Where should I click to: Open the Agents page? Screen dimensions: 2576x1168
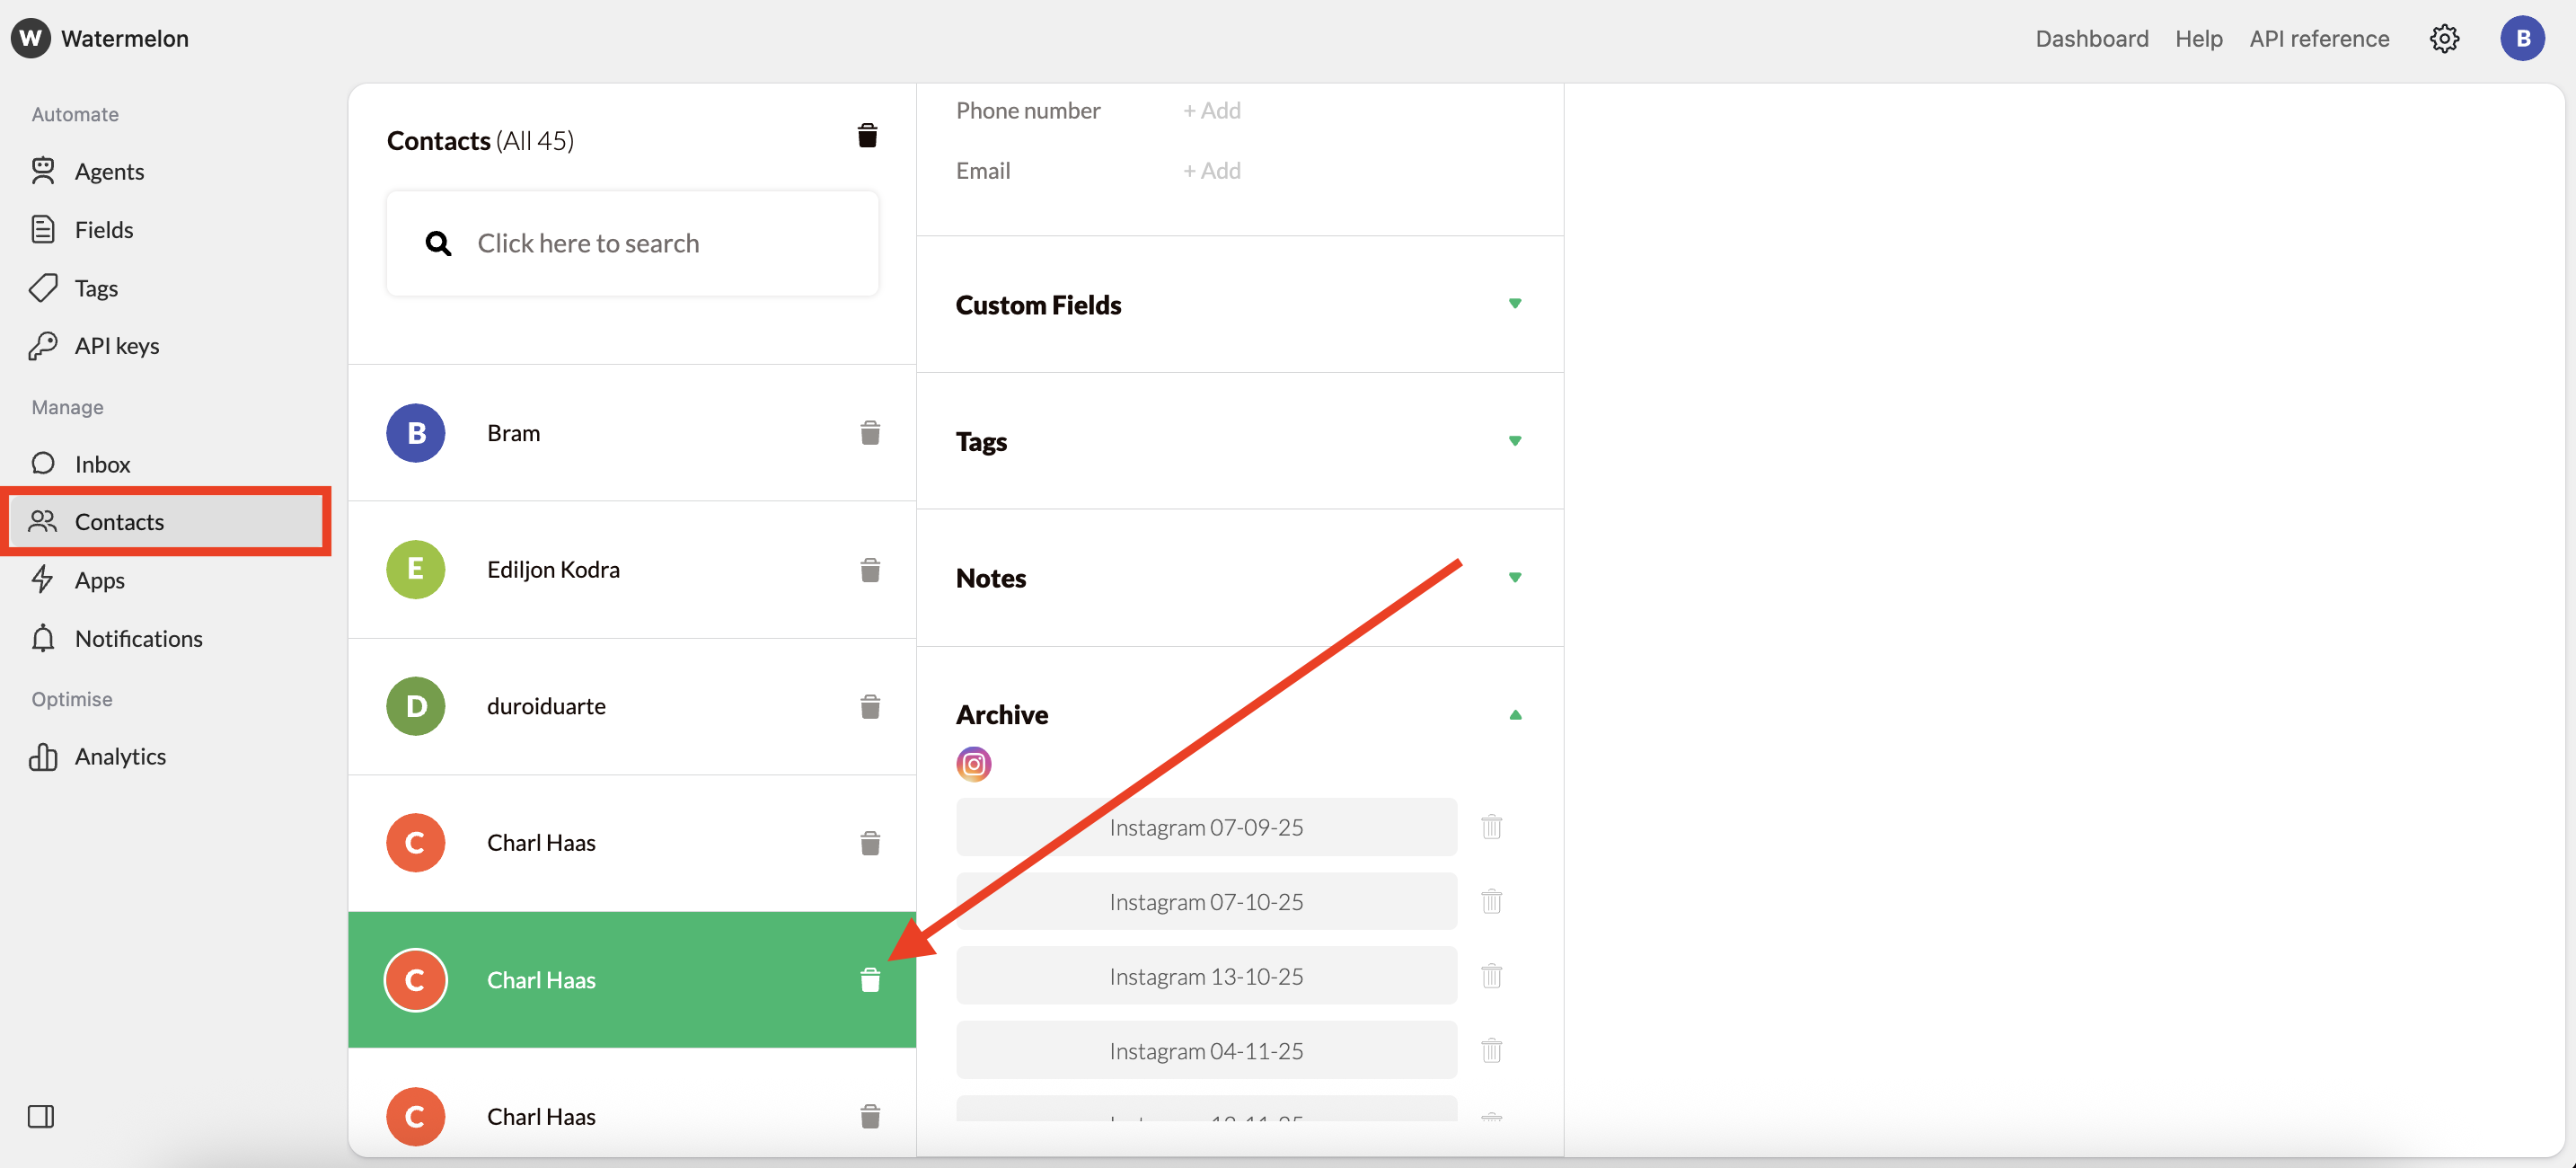click(109, 171)
